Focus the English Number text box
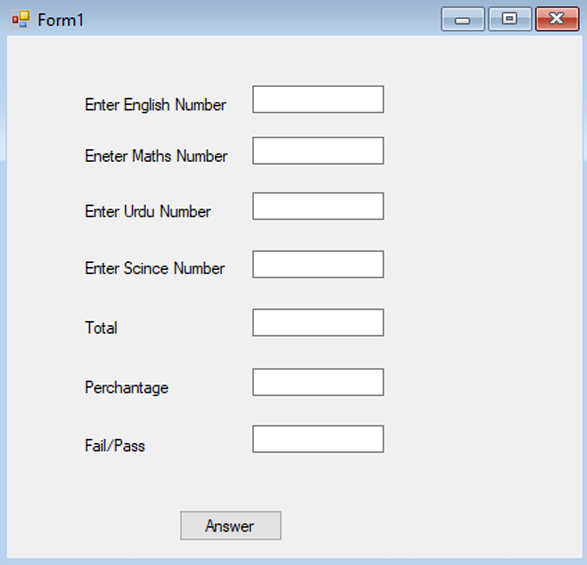Viewport: 587px width, 565px height. click(318, 99)
